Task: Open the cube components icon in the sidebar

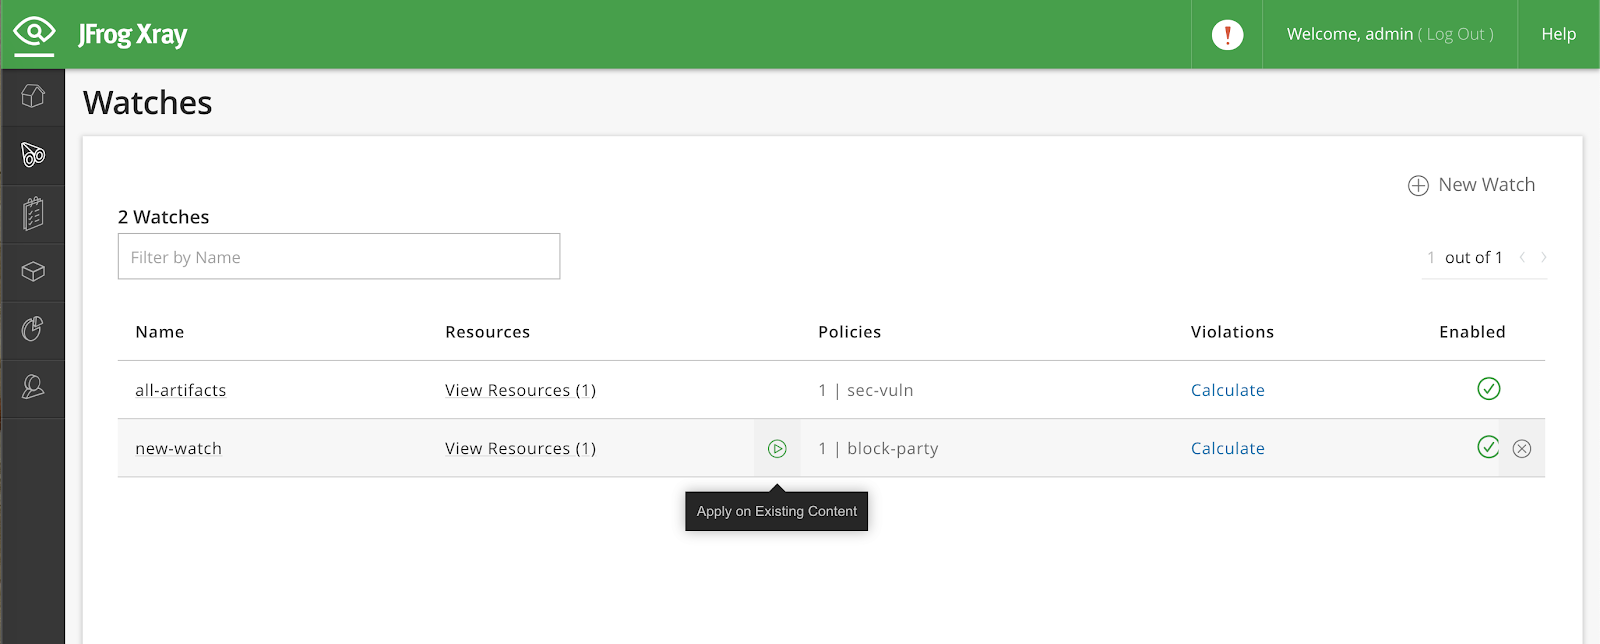Action: [33, 271]
